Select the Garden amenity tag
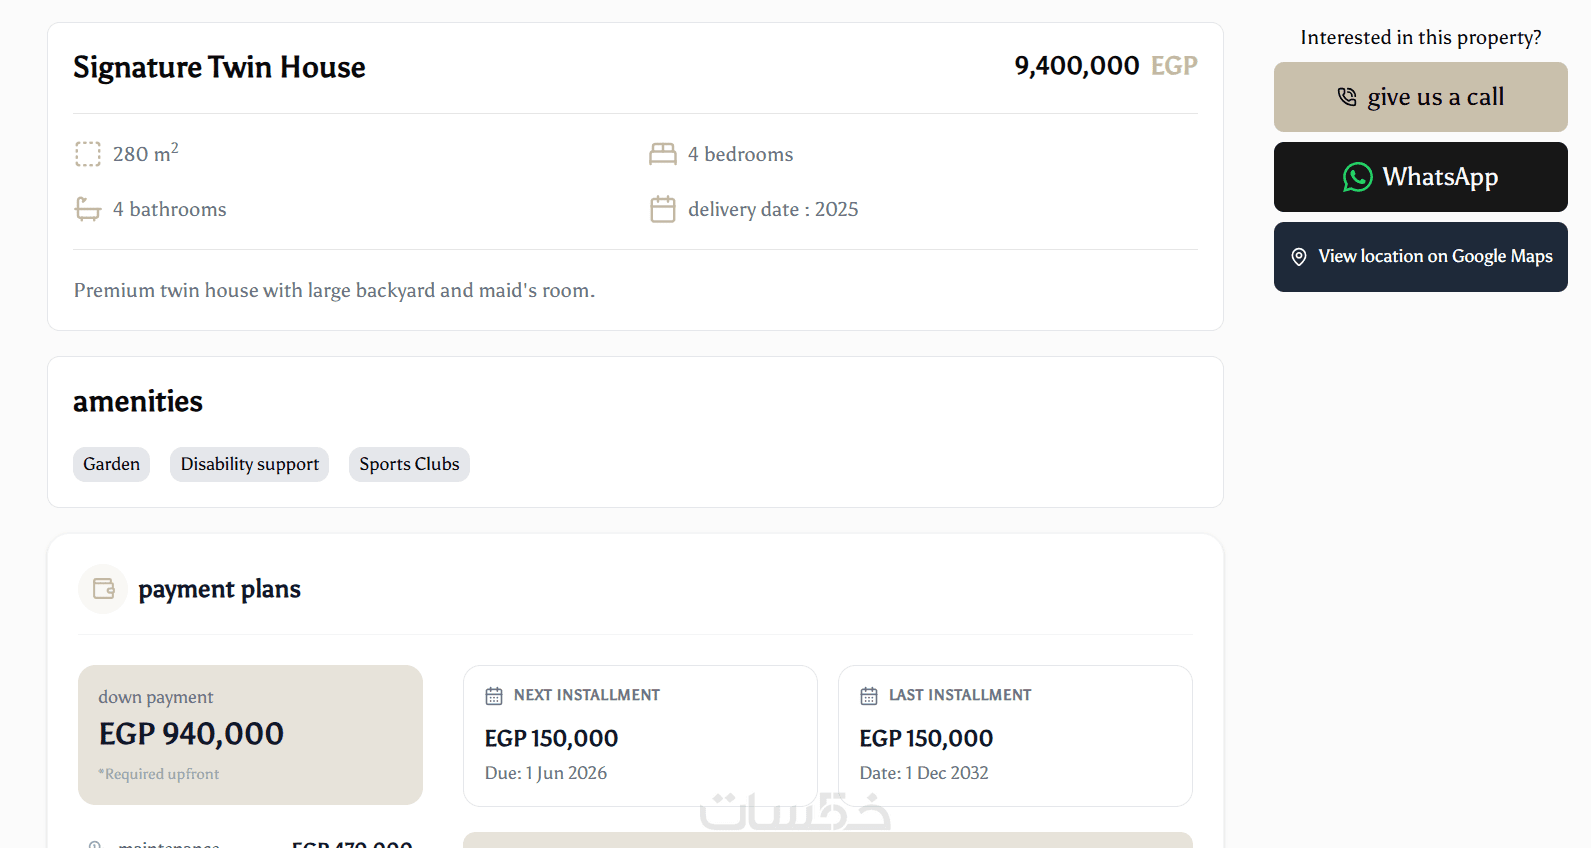This screenshot has width=1591, height=848. coord(111,464)
